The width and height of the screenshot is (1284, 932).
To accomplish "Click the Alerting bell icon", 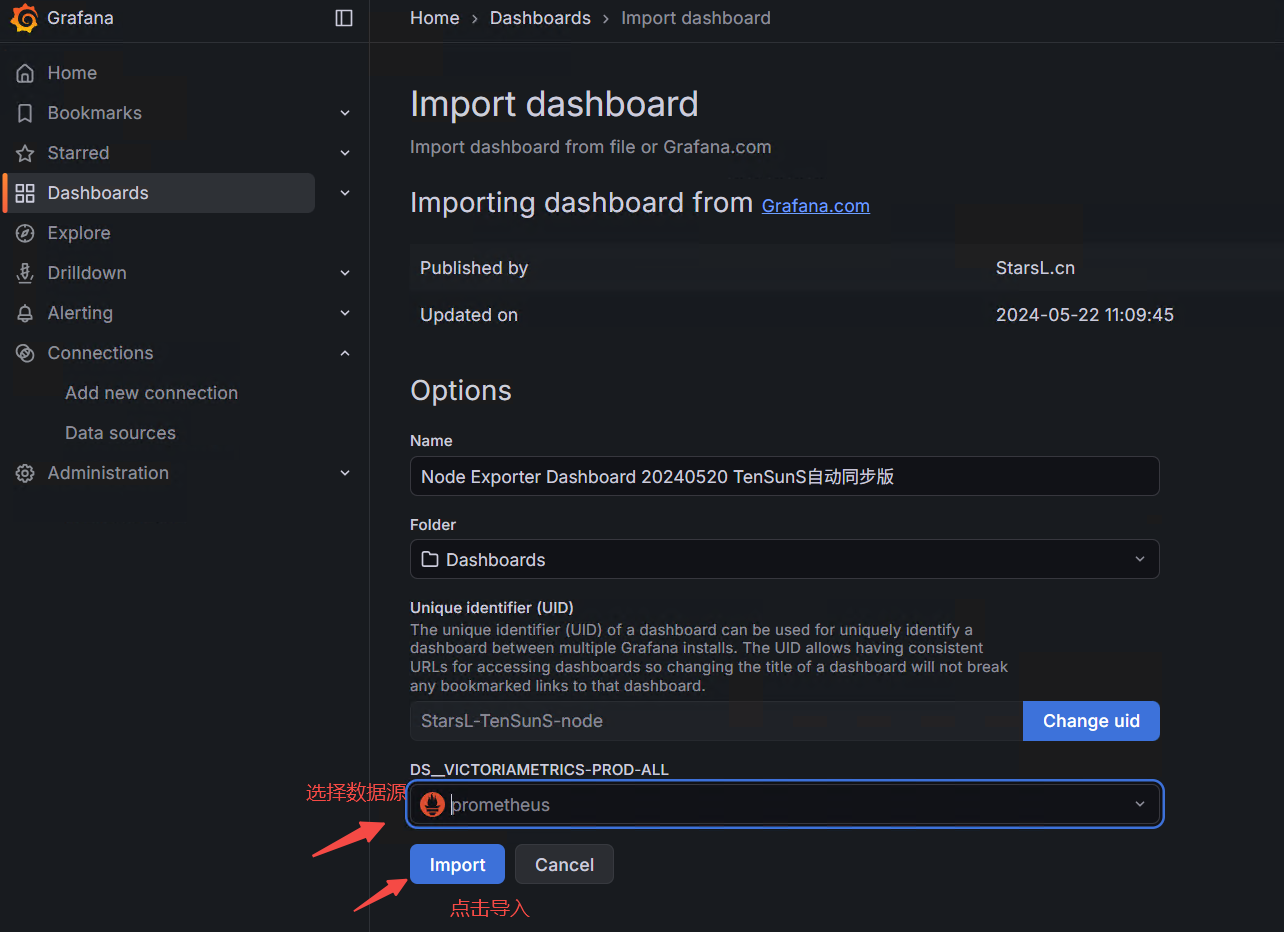I will [x=25, y=313].
